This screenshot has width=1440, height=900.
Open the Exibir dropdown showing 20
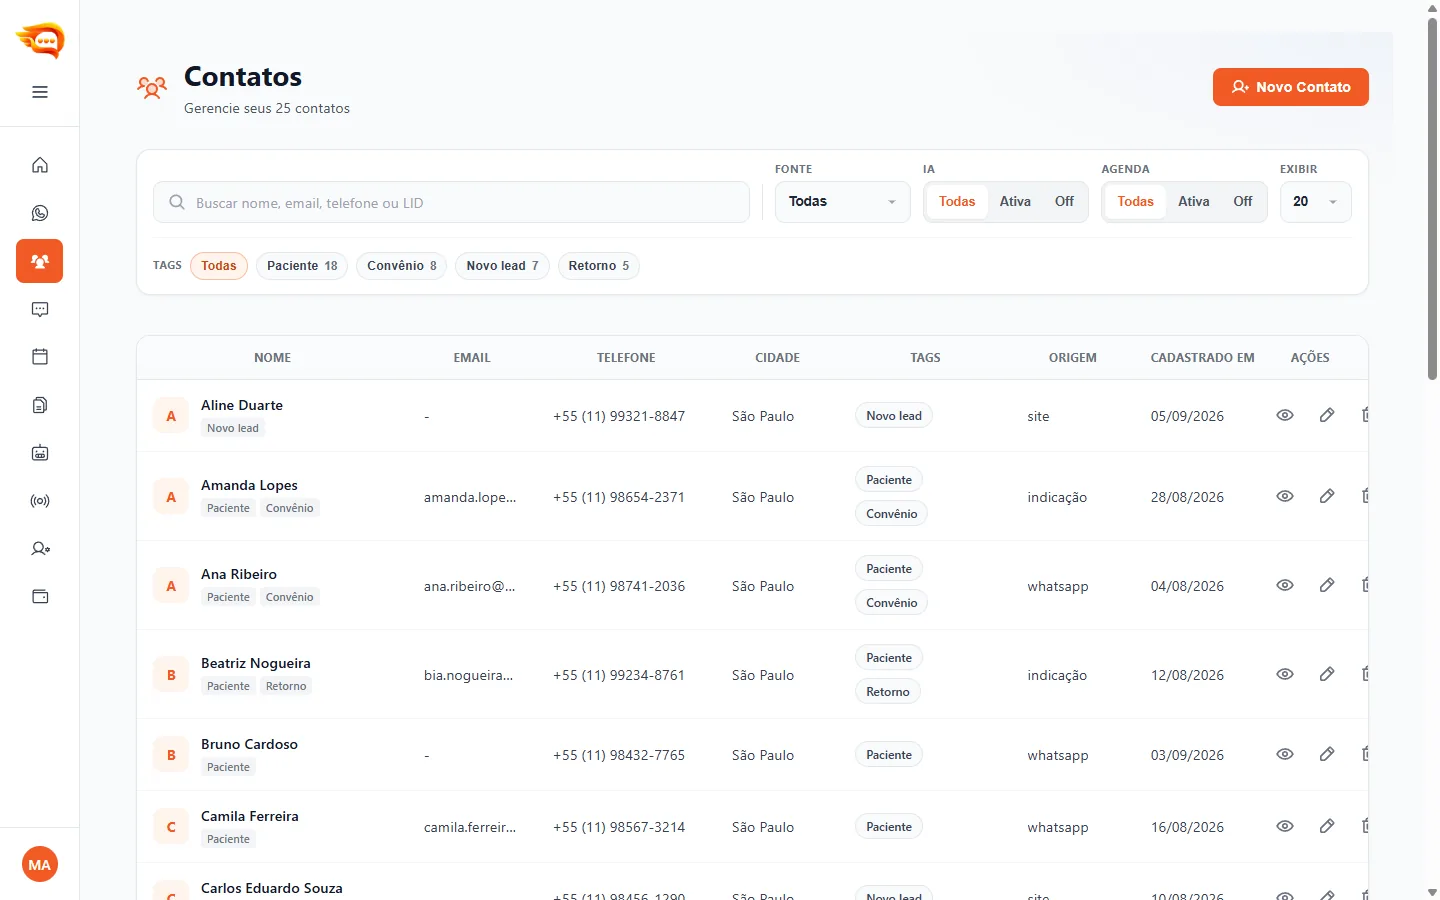coord(1315,201)
